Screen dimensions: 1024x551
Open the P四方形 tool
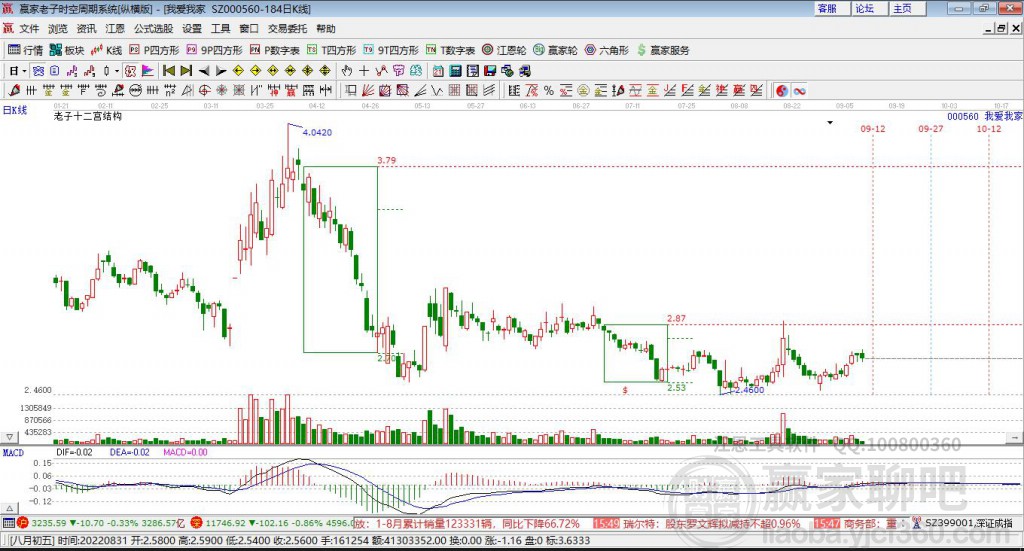pyautogui.click(x=154, y=50)
